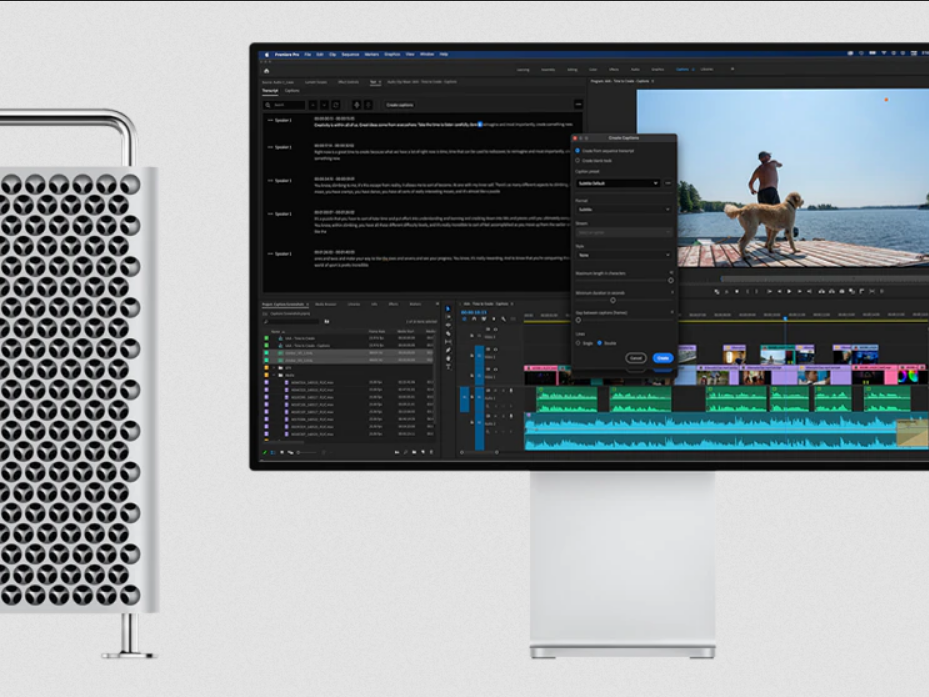This screenshot has height=697, width=929.
Task: Select the Single lines radio button
Action: (x=578, y=343)
